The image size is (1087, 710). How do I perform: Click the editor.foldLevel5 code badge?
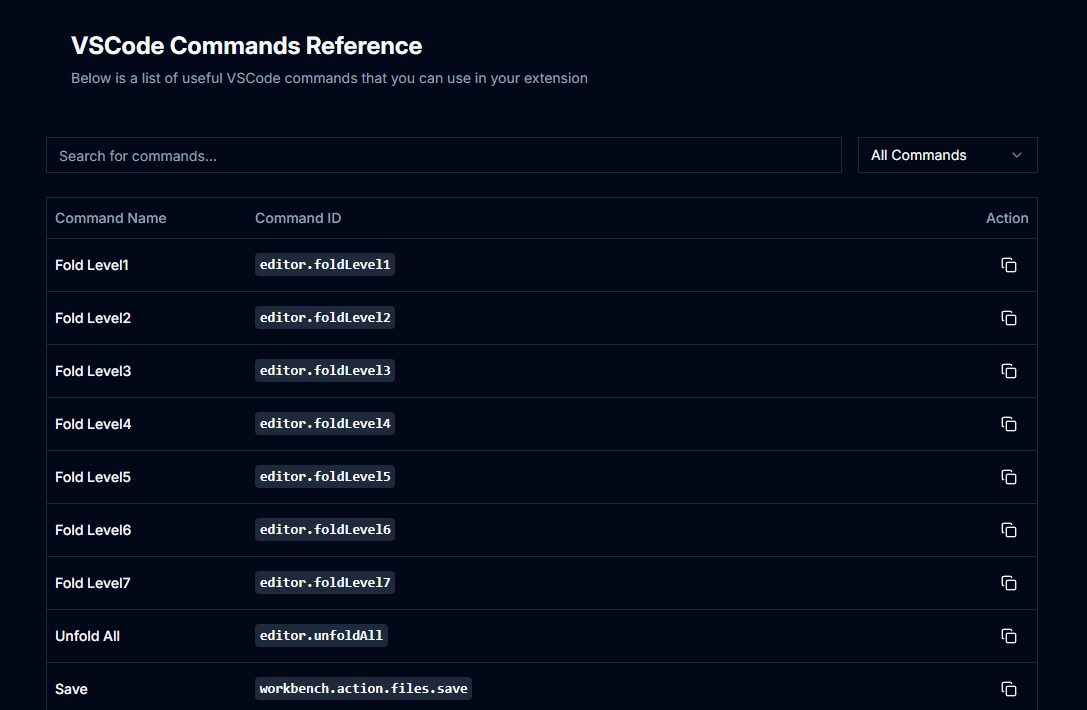325,476
